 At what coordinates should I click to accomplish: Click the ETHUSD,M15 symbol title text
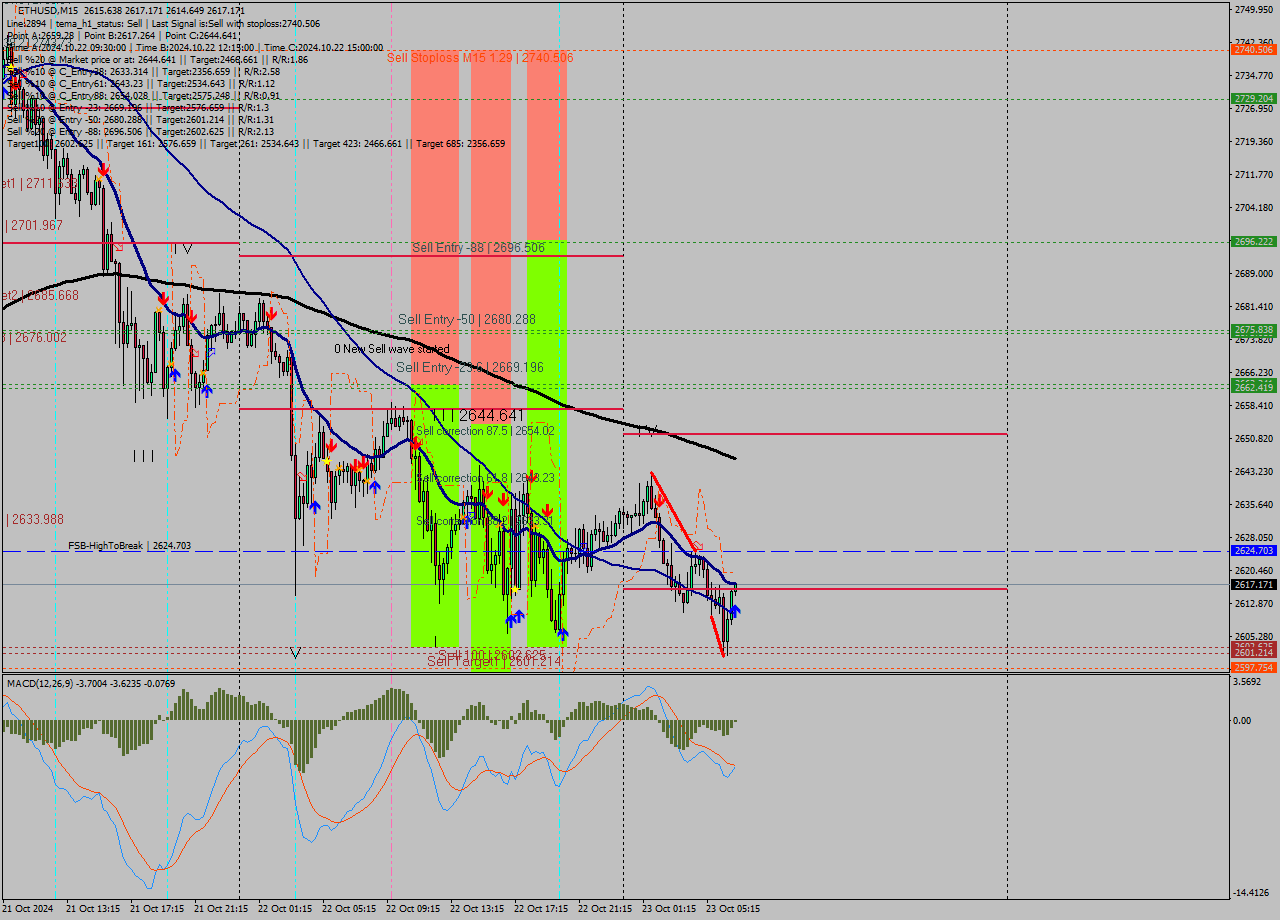(x=47, y=10)
